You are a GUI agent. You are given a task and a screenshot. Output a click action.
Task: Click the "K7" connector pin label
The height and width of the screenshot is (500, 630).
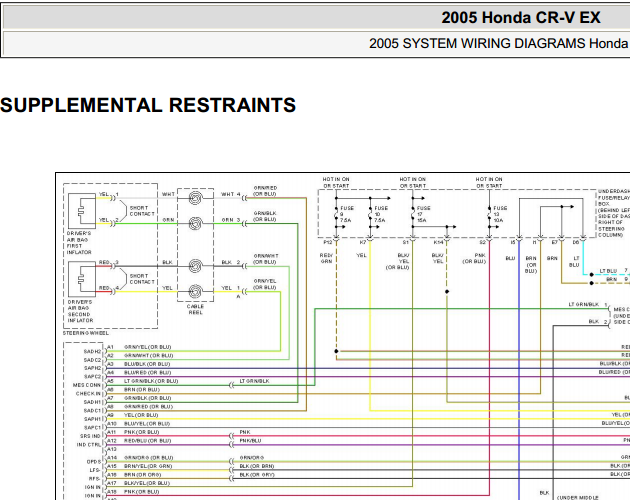pos(362,242)
